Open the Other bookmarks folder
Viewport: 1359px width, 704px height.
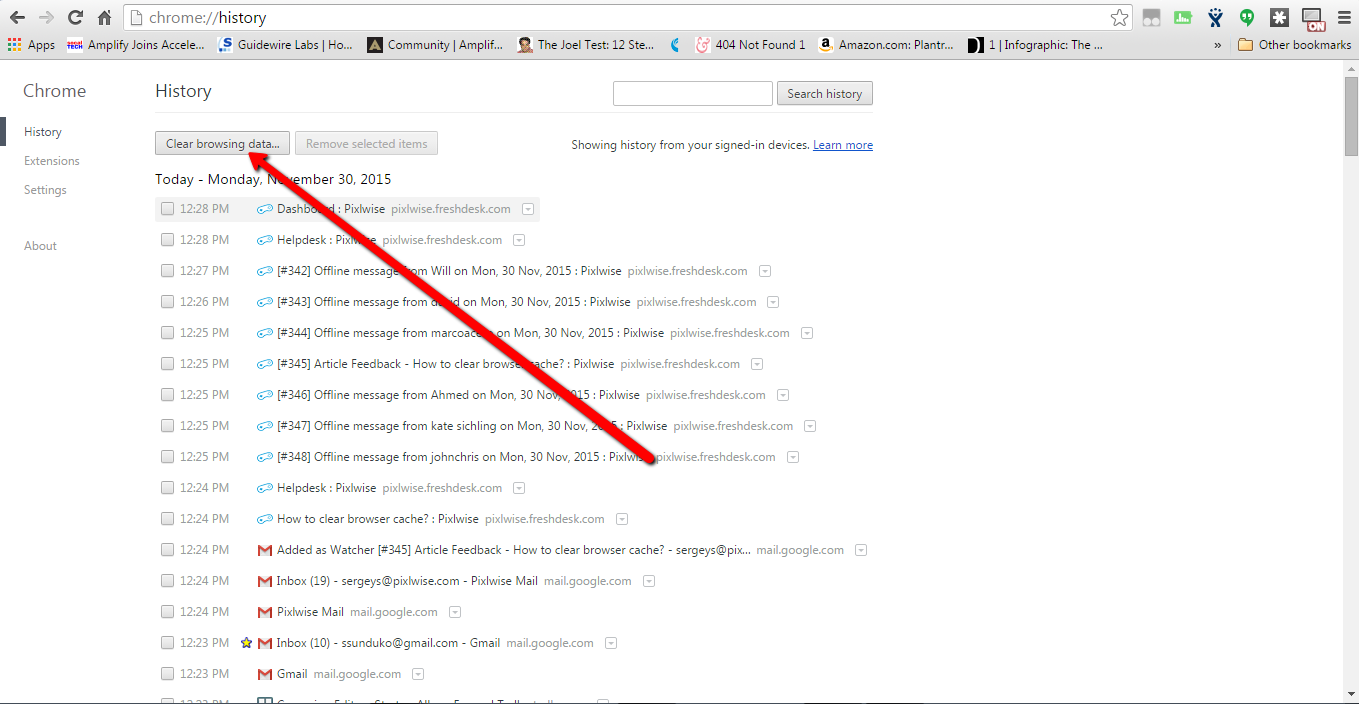click(x=1294, y=45)
